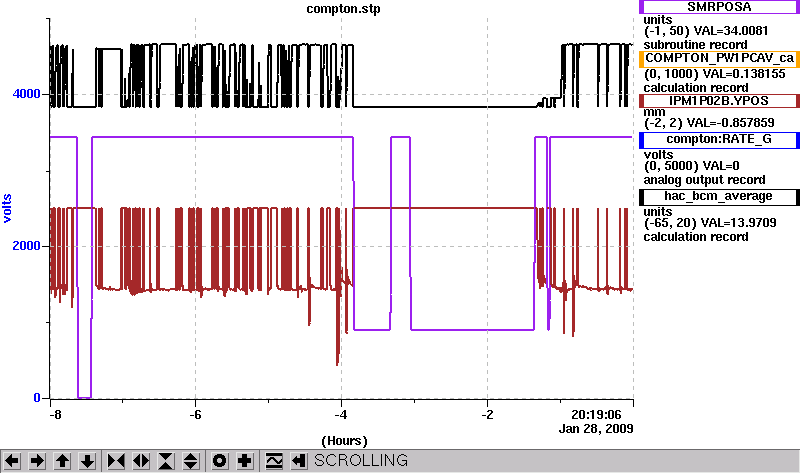The width and height of the screenshot is (800, 473).
Task: Click the 'analog output record' description text
Action: tap(705, 180)
